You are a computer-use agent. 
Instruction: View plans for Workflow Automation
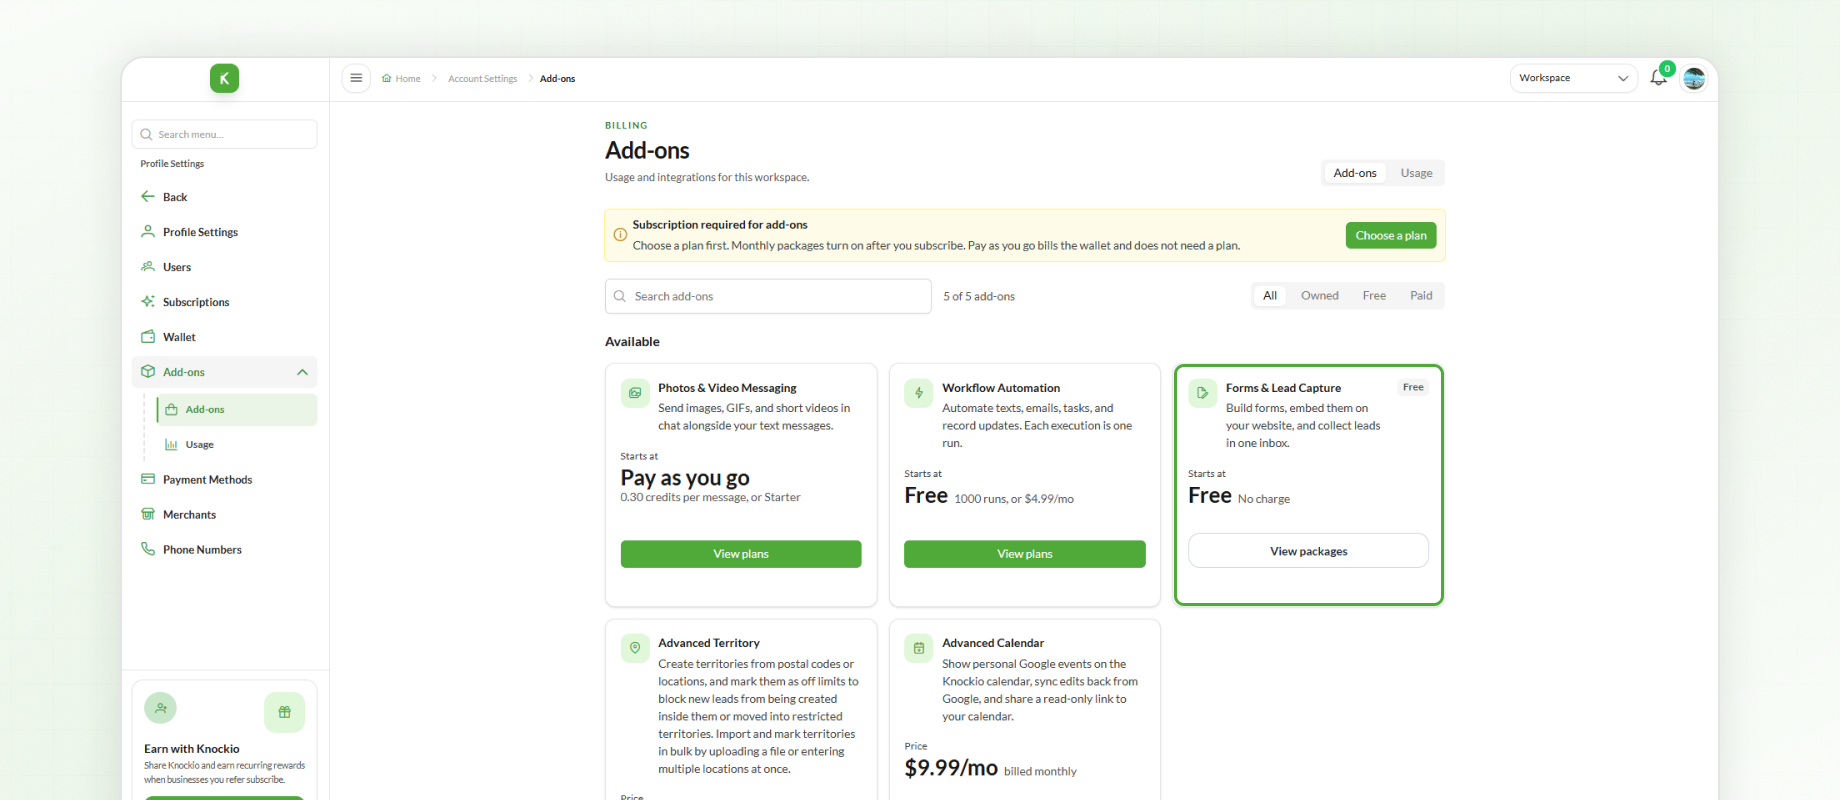1025,554
